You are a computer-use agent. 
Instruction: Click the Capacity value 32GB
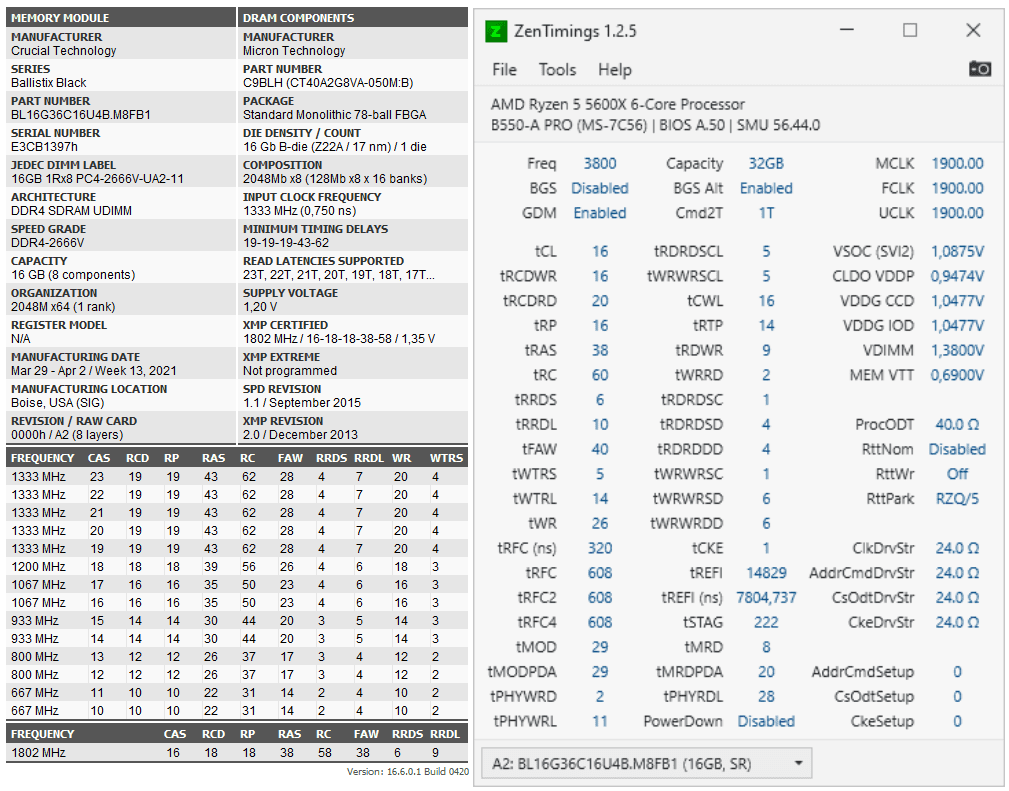tap(766, 163)
